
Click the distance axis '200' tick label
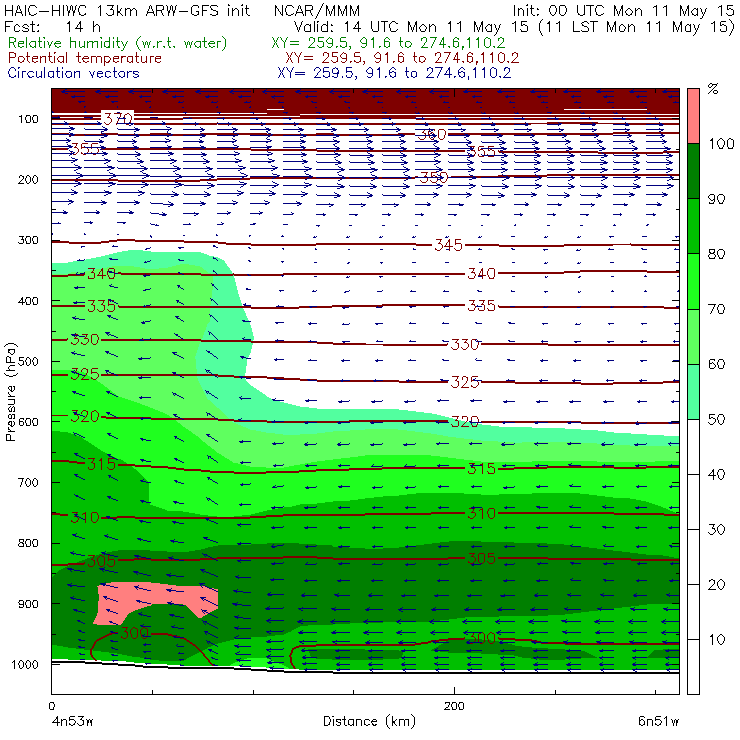454,706
